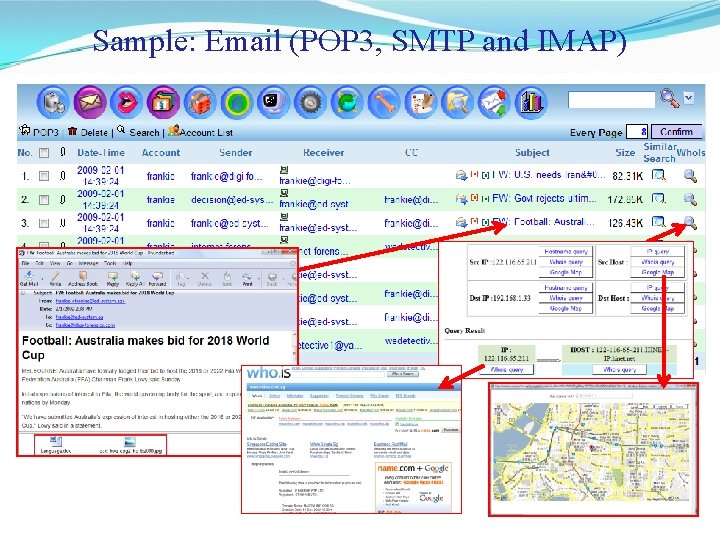Open Tools menu in Thunderbird window
The image size is (720, 540).
tap(110, 264)
